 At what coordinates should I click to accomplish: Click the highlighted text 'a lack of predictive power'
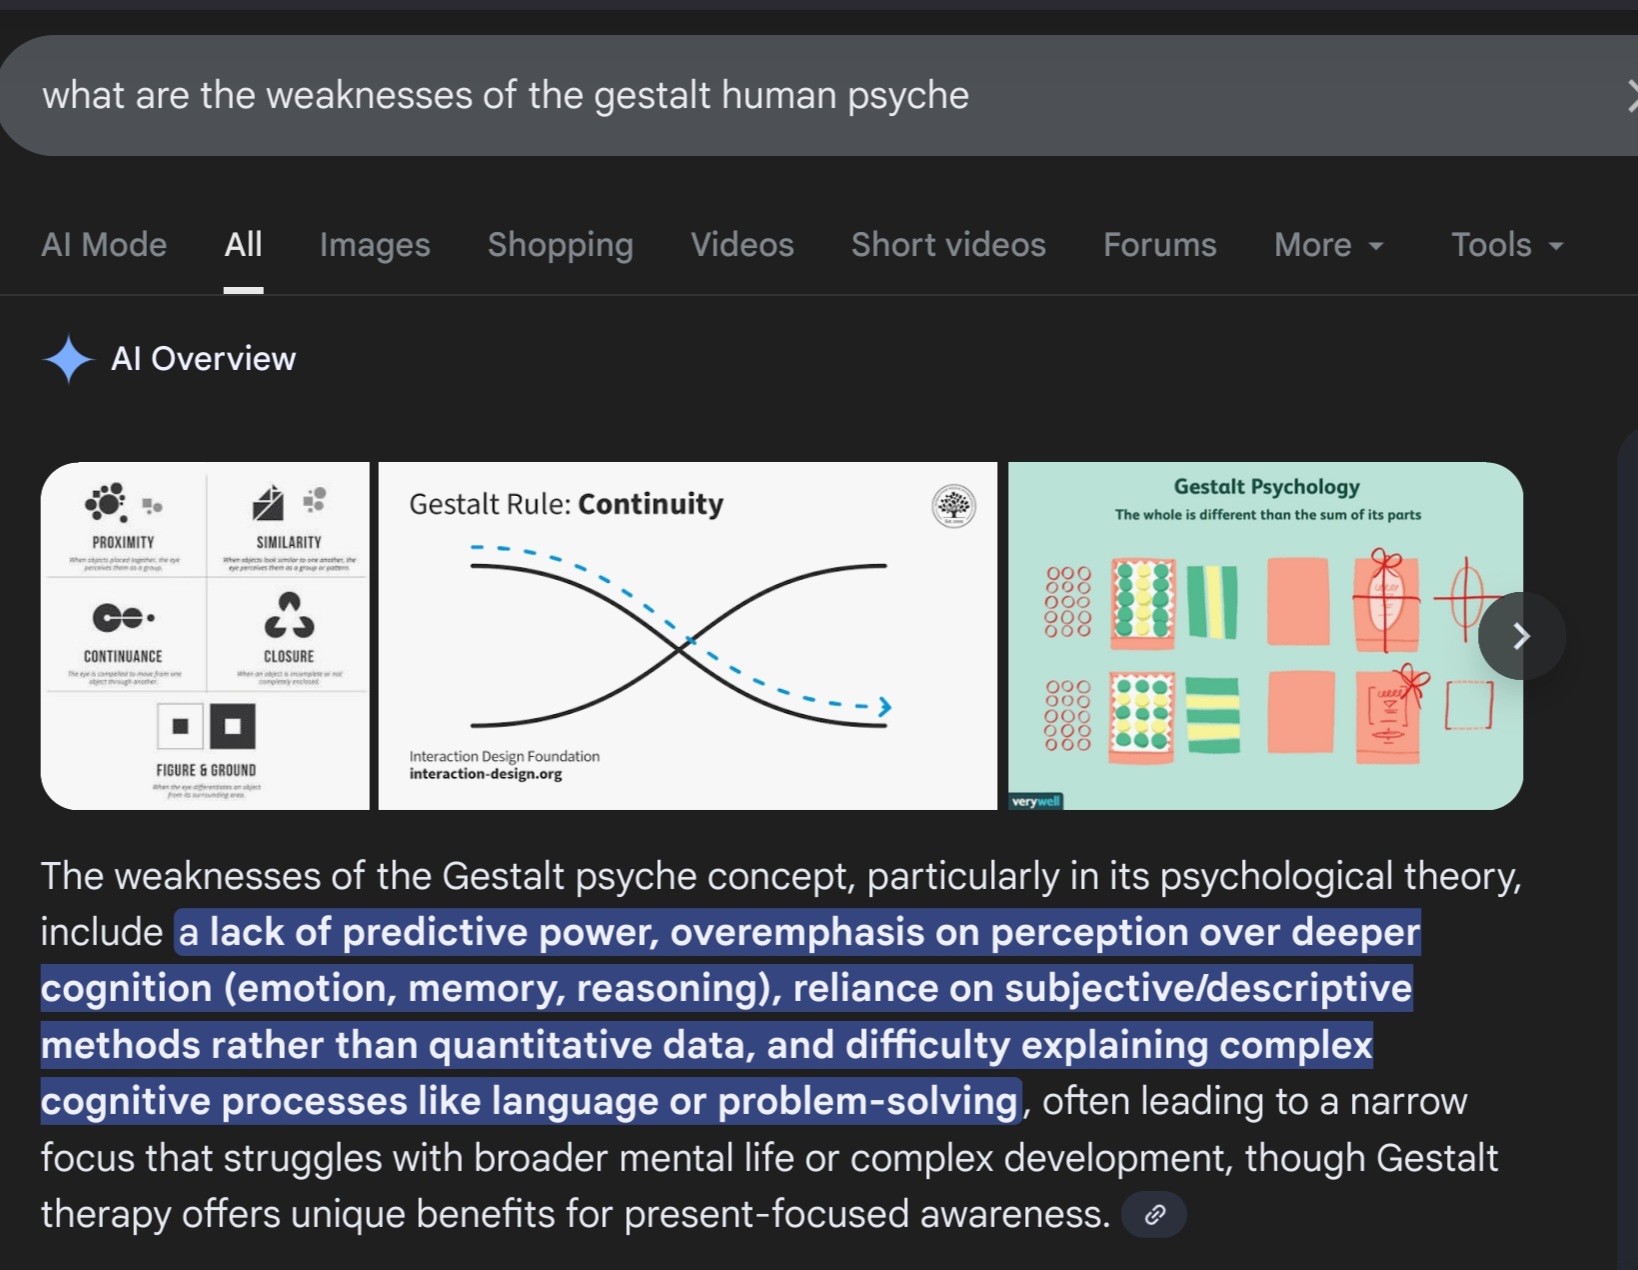pos(418,932)
